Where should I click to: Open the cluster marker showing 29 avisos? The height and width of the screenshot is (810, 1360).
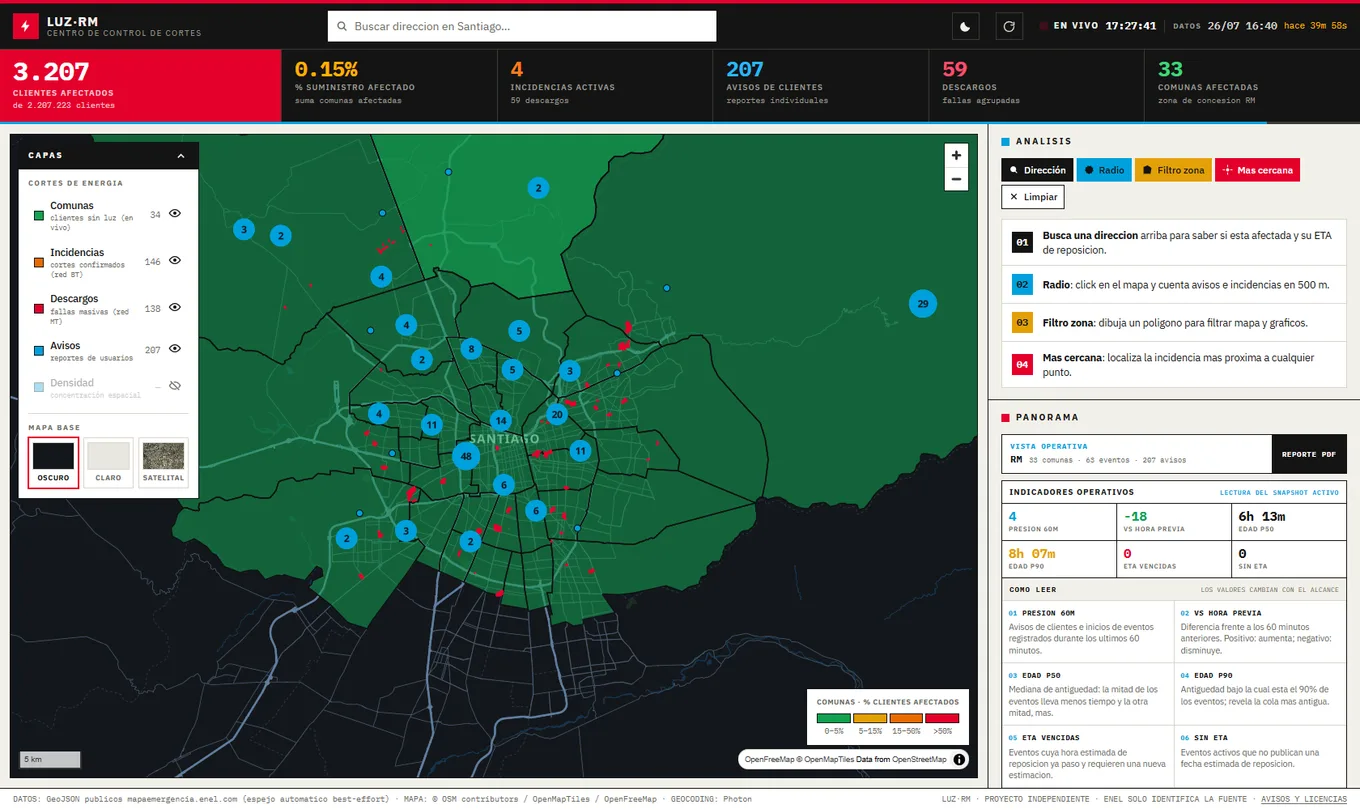(x=922, y=304)
